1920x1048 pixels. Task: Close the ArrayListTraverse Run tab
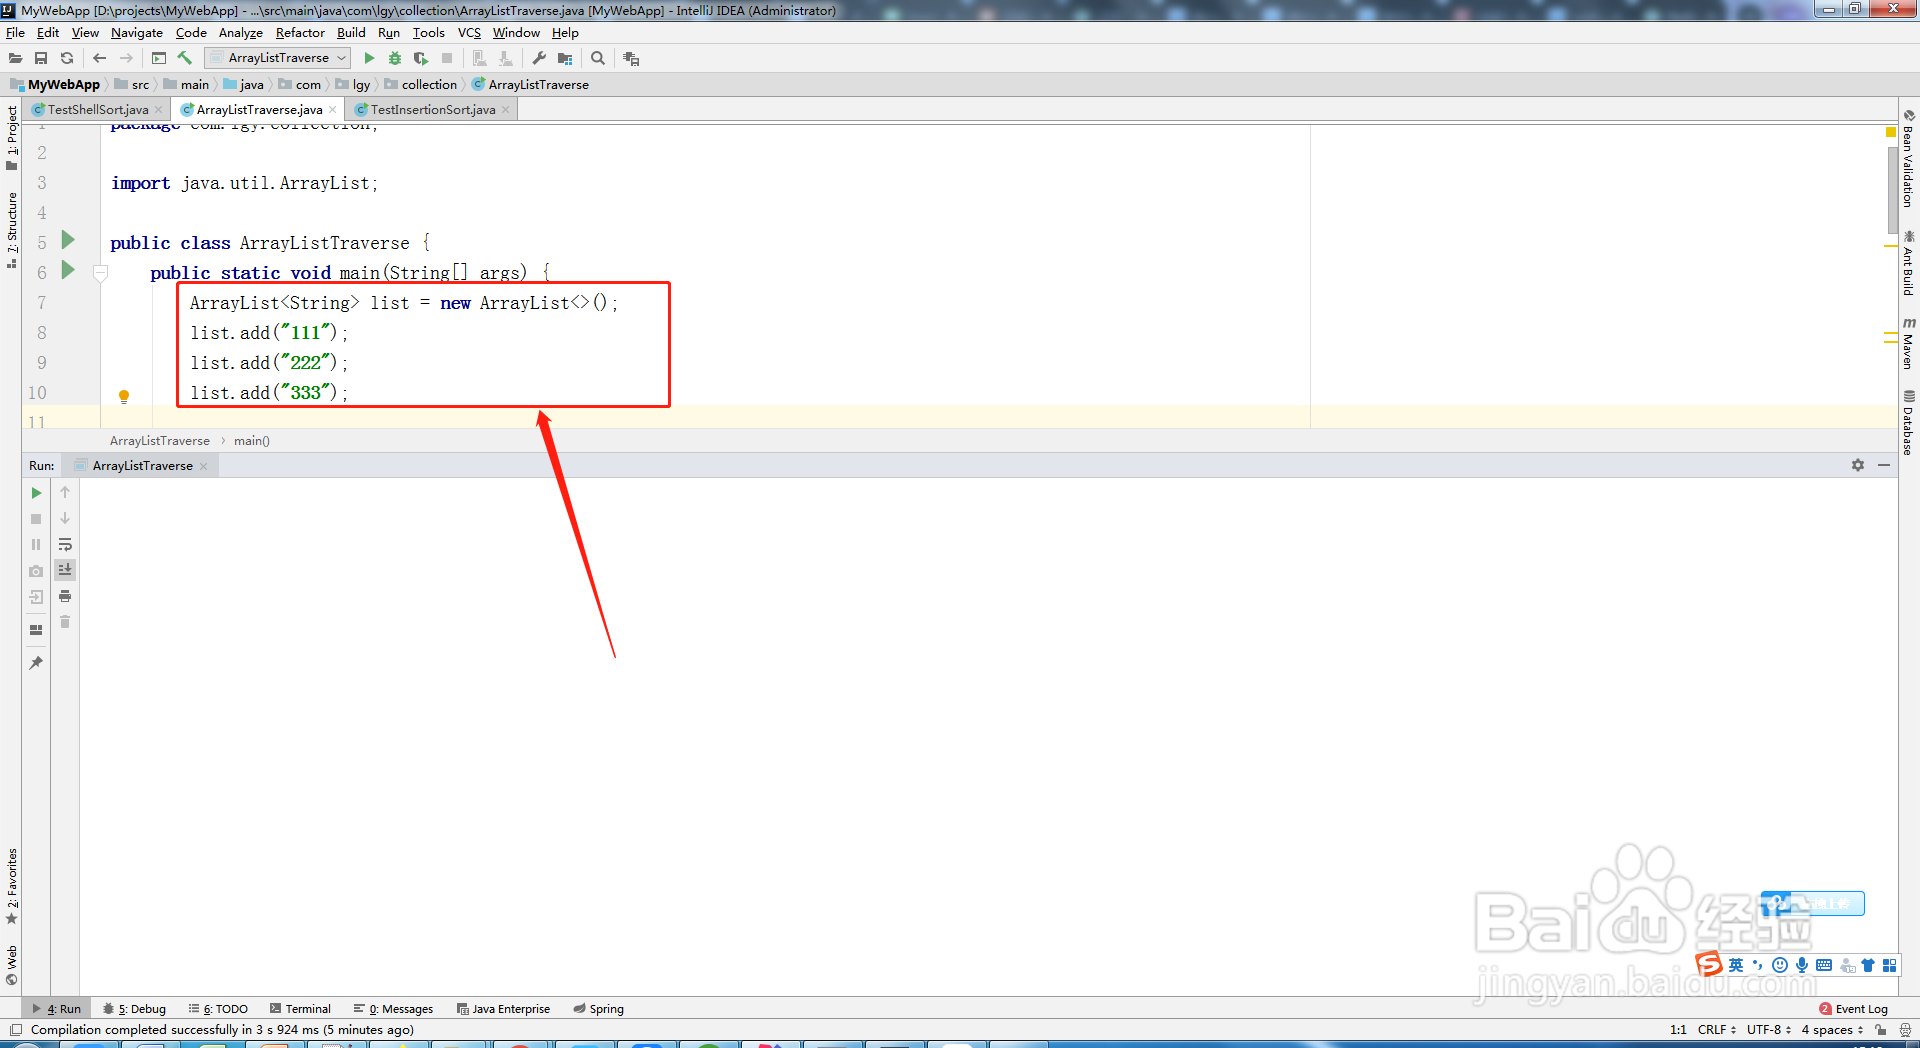(204, 466)
